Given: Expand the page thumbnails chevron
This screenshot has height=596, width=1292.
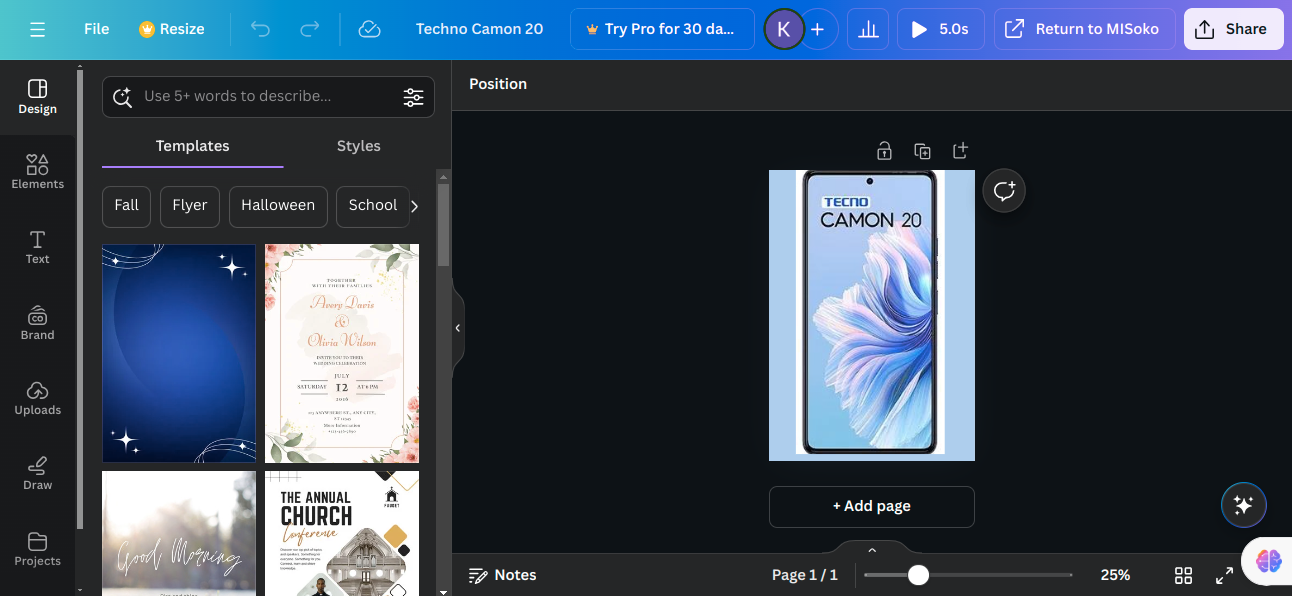Looking at the screenshot, I should pos(872,550).
